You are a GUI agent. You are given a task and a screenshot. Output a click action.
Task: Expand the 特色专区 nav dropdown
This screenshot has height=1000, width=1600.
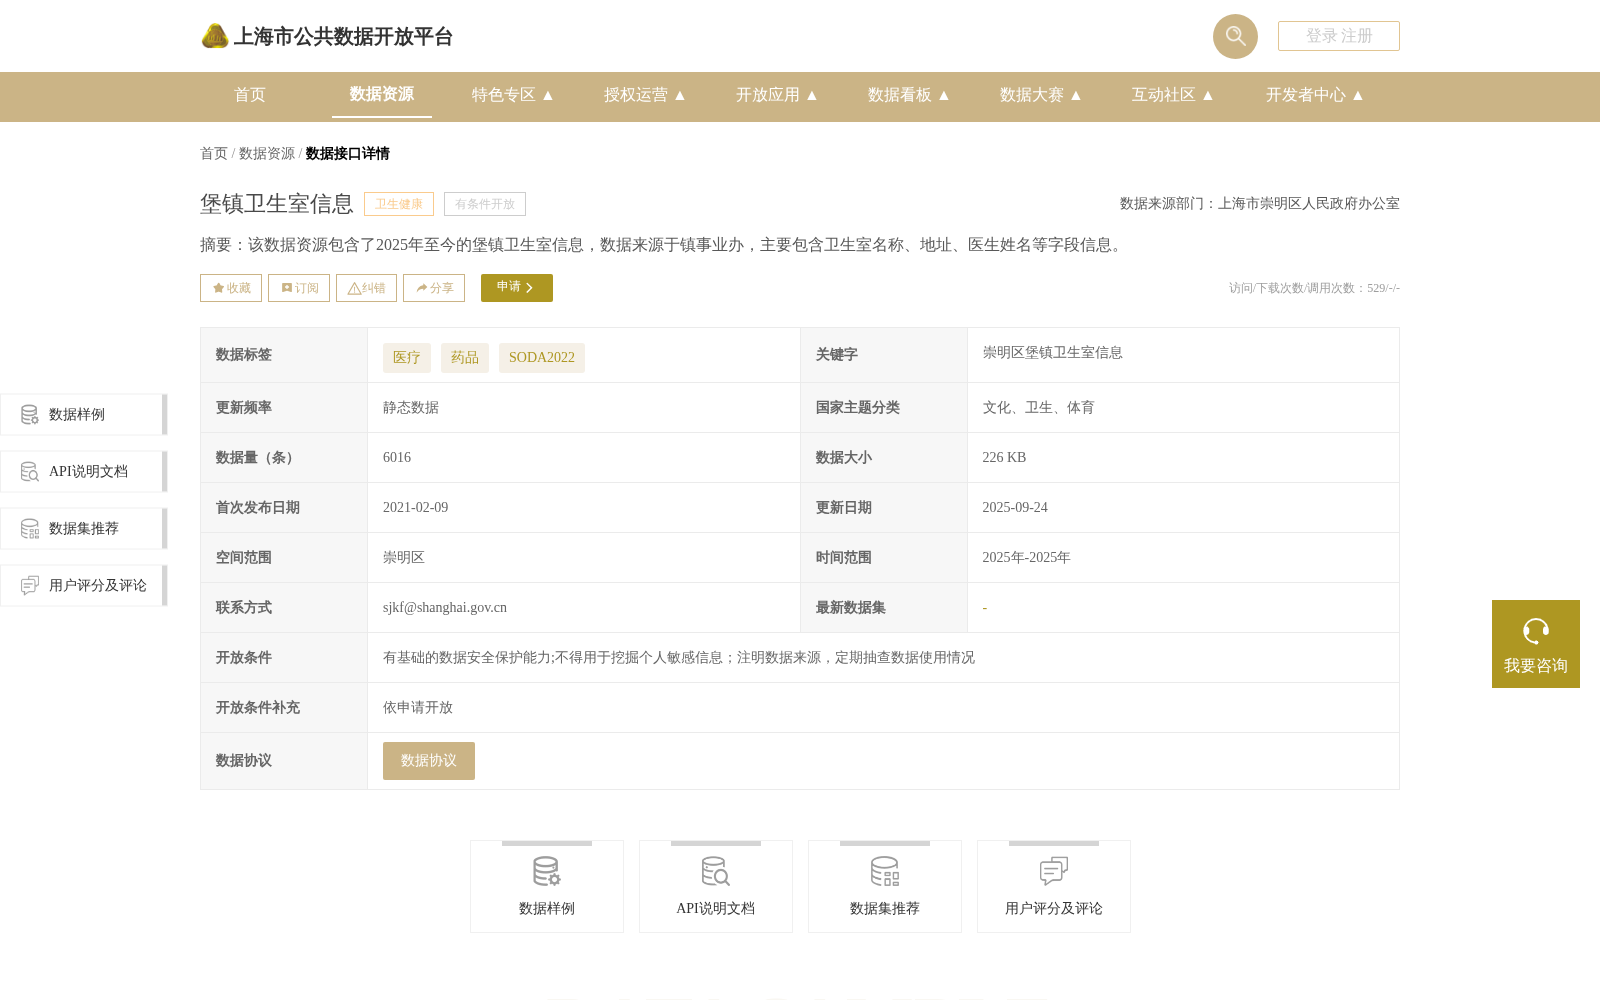[x=513, y=95]
